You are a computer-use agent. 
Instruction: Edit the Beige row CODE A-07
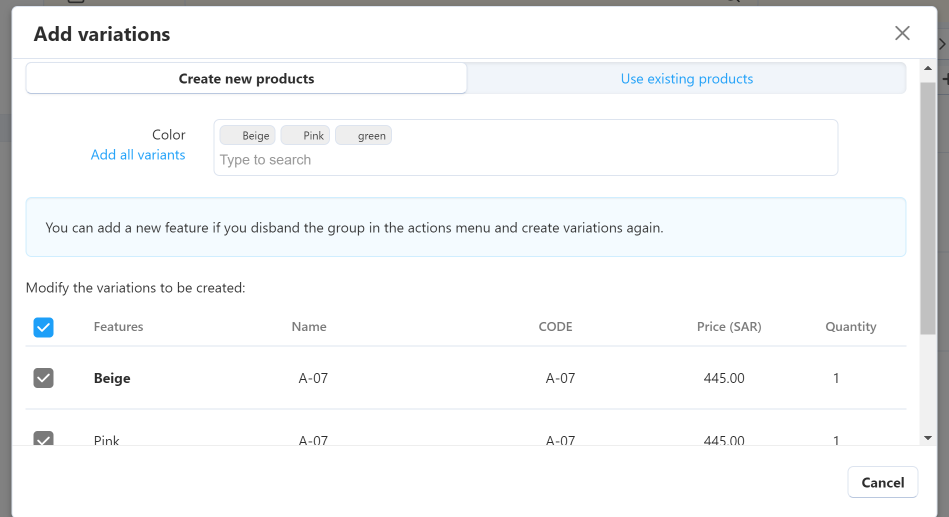(560, 378)
